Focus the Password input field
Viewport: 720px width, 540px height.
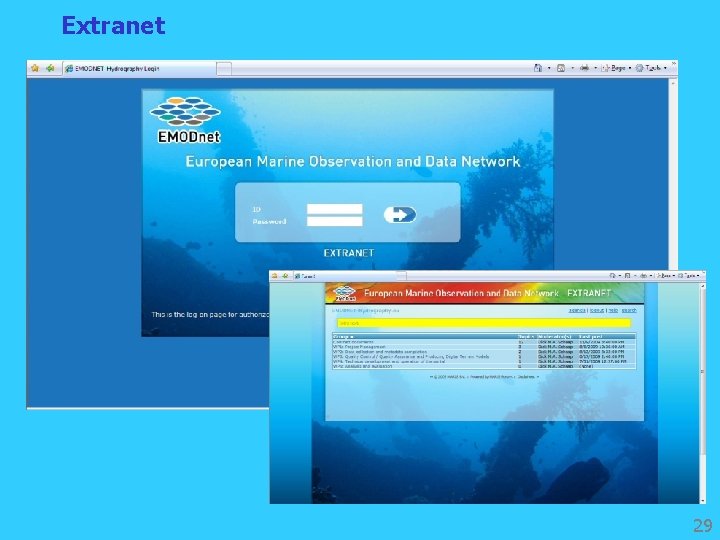[x=334, y=221]
